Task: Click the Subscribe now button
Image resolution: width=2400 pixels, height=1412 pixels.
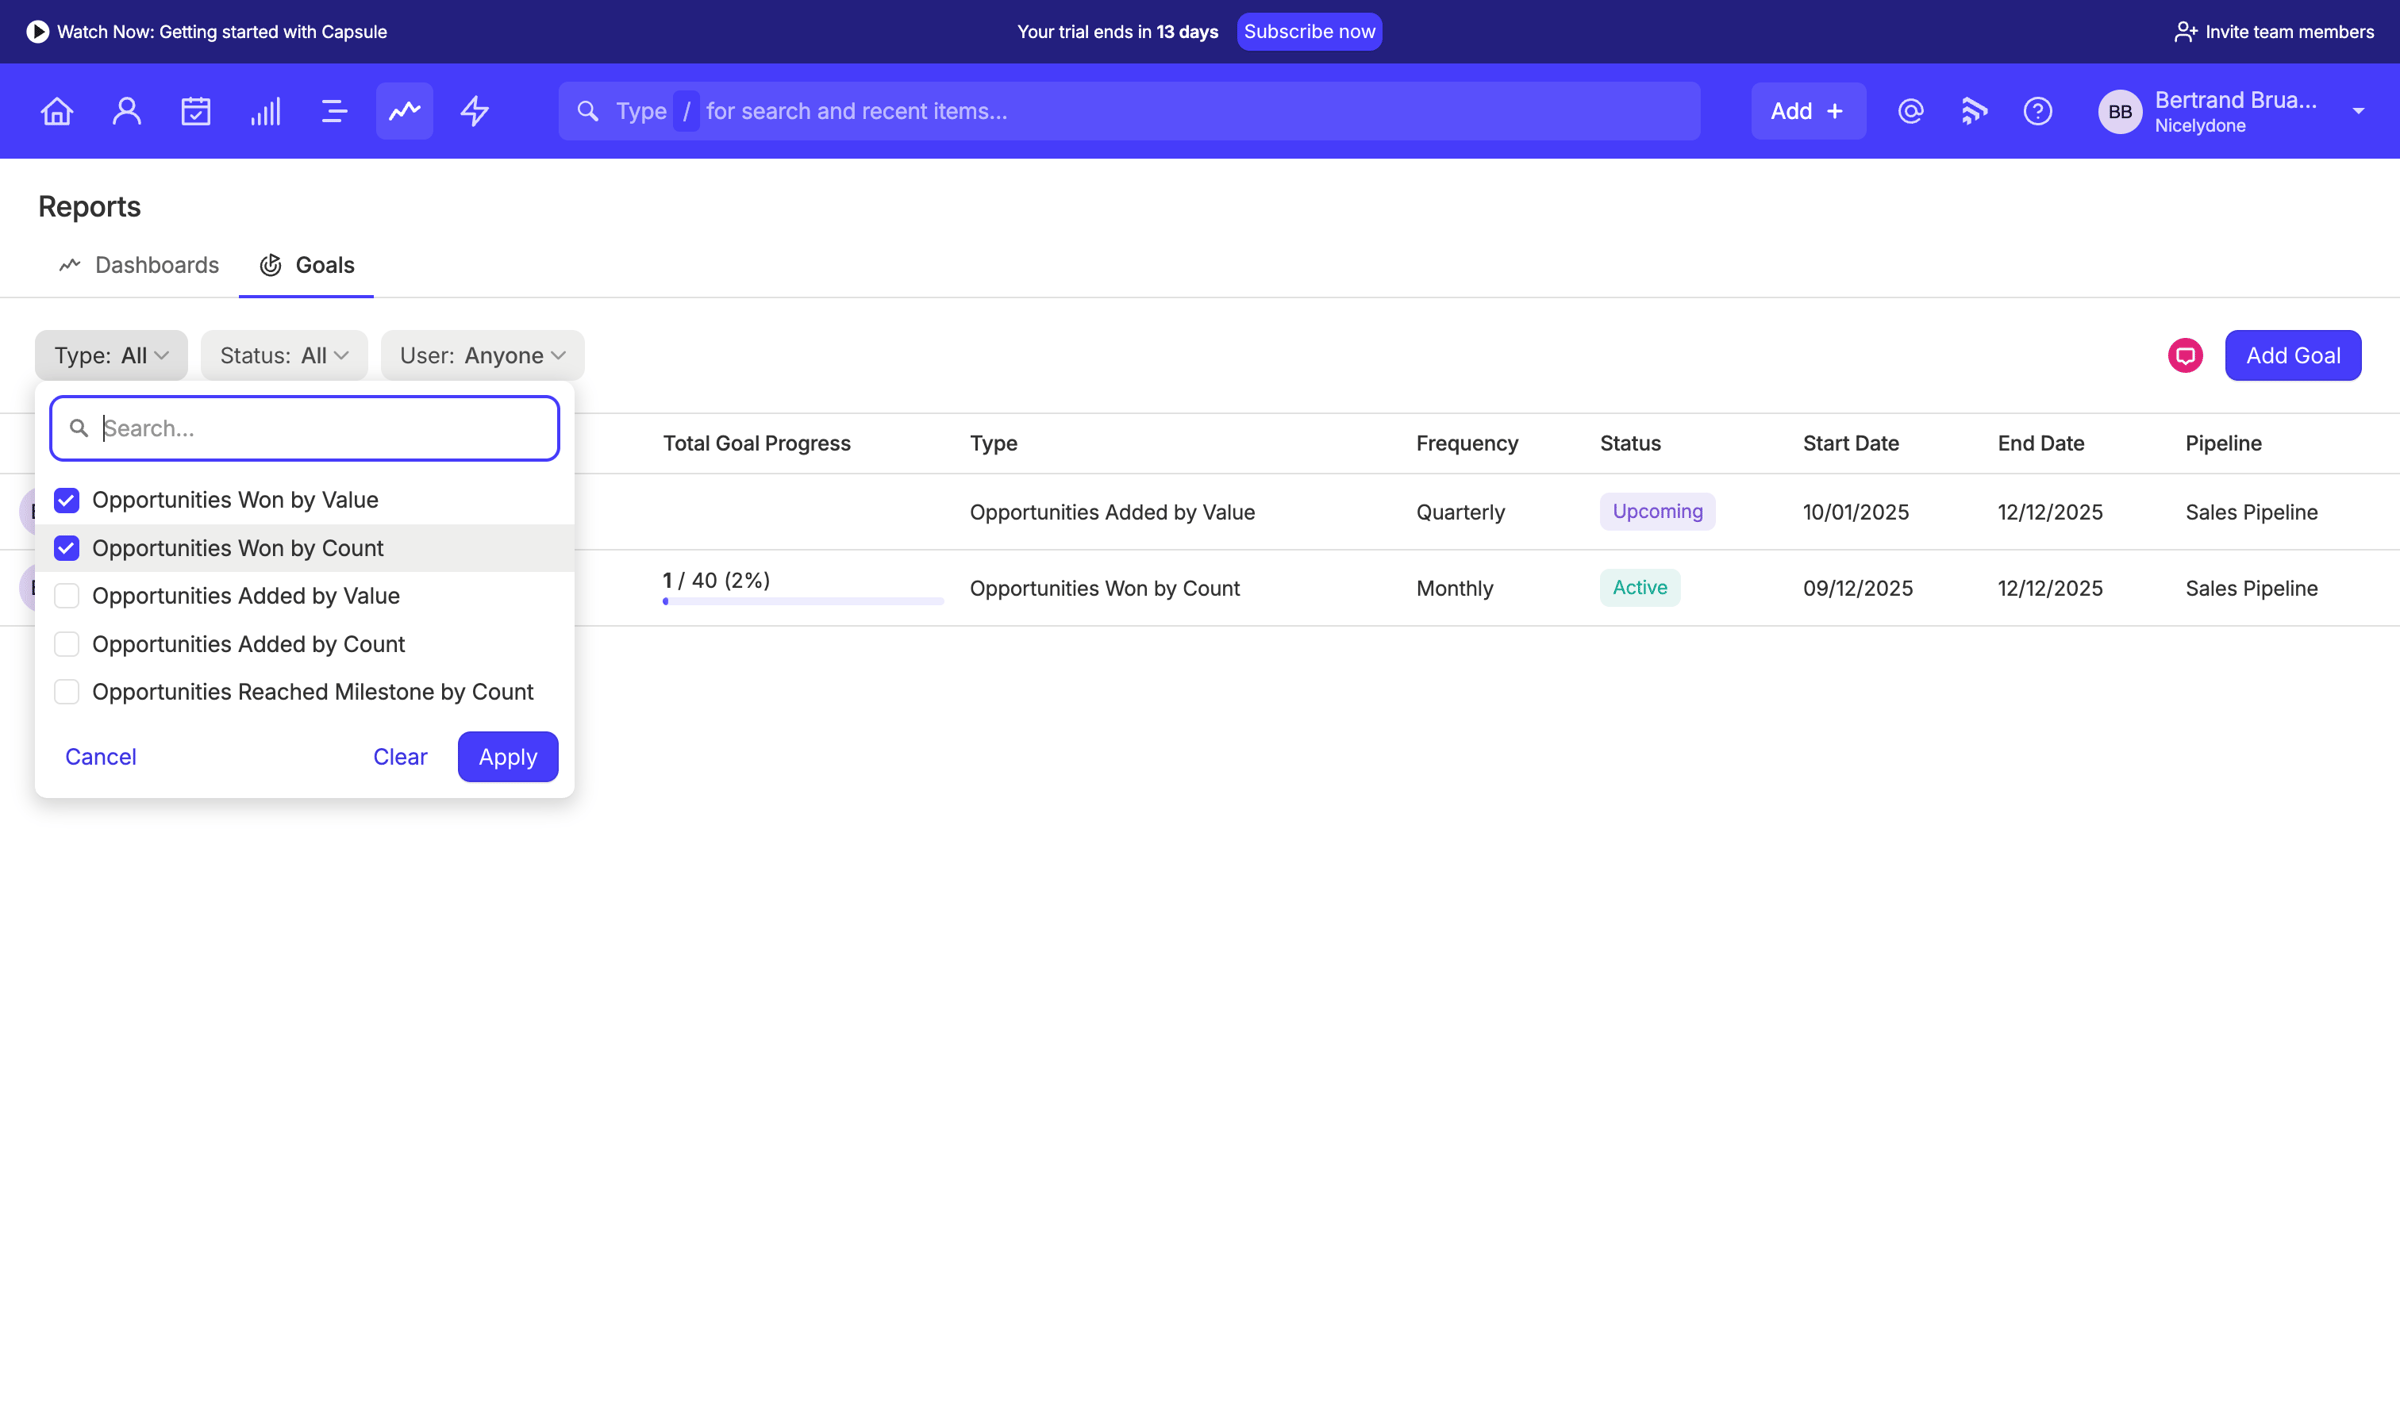Action: [x=1309, y=31]
